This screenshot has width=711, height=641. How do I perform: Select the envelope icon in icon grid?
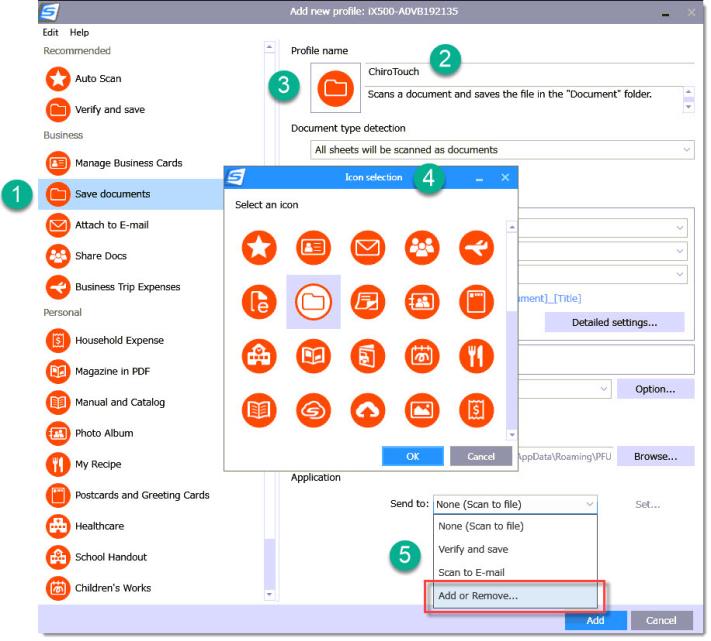point(367,247)
